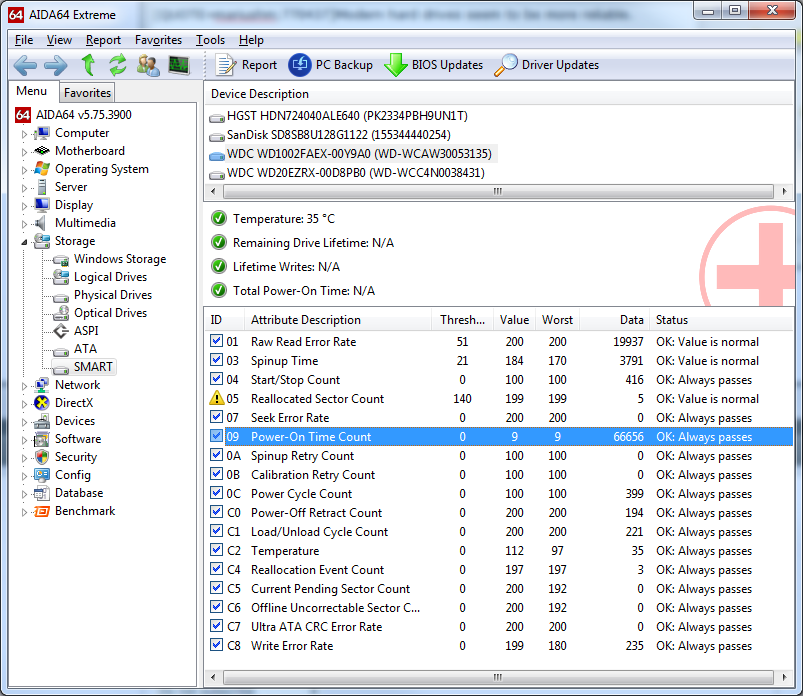This screenshot has height=696, width=803.
Task: Click the device list horizontal scrollbar thumb
Action: tap(498, 192)
